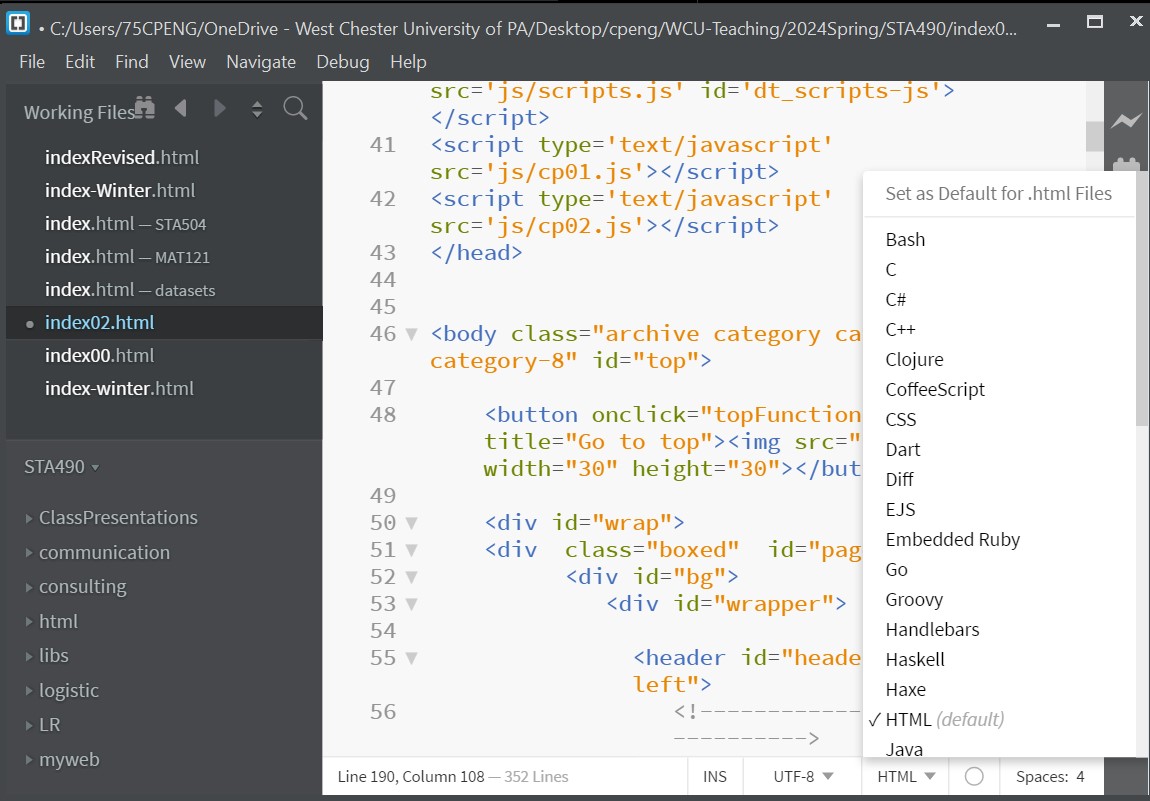Click the navigate forward arrow icon
This screenshot has width=1150, height=801.
pos(219,109)
